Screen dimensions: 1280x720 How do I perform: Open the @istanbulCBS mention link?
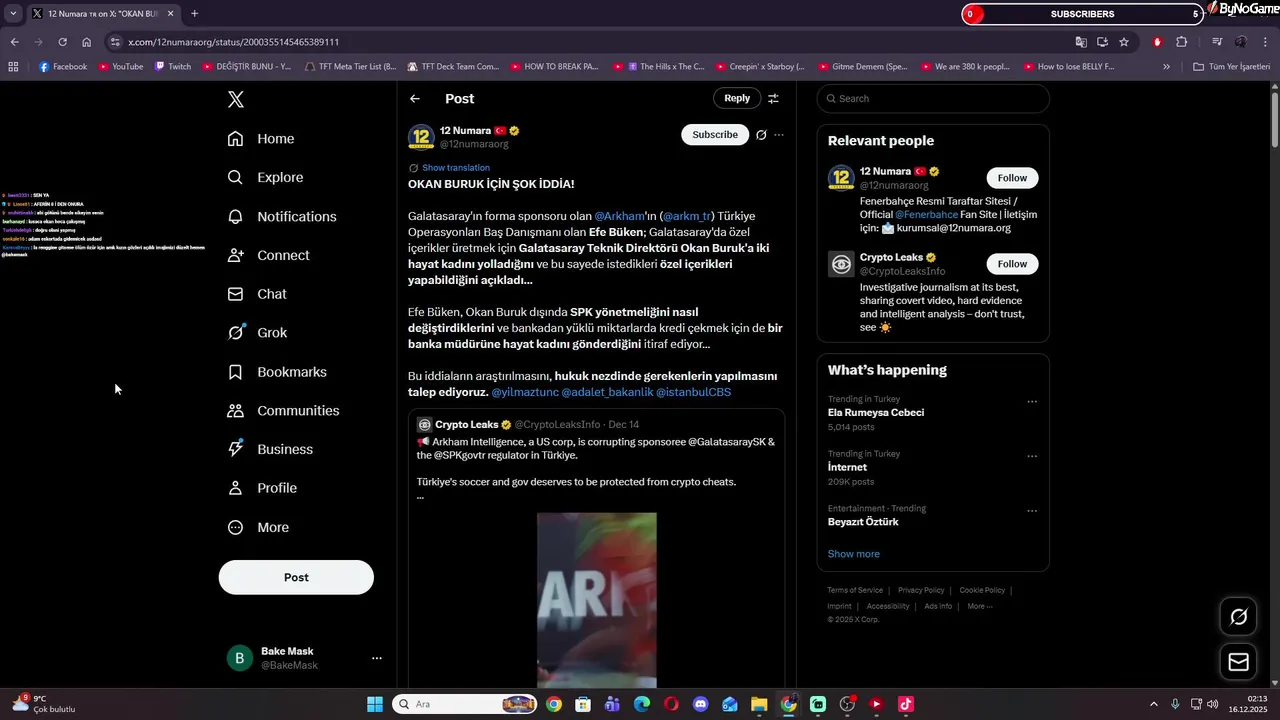point(693,392)
